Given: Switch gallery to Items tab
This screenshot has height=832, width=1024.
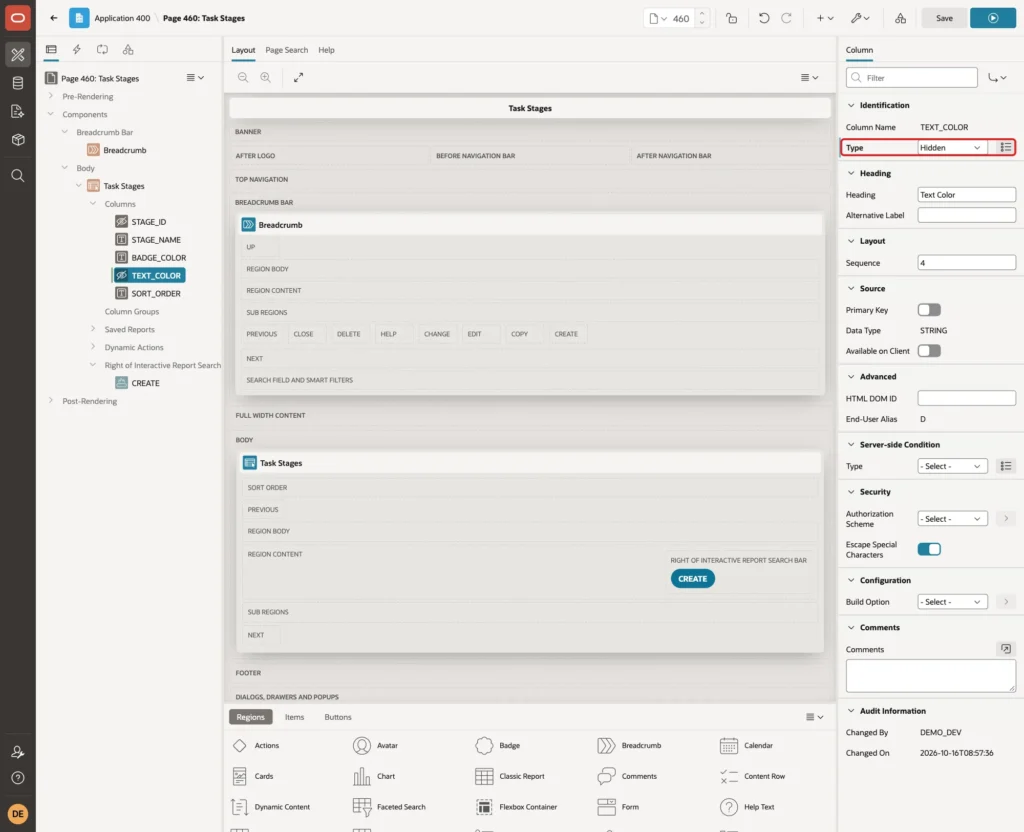Looking at the screenshot, I should (x=295, y=717).
